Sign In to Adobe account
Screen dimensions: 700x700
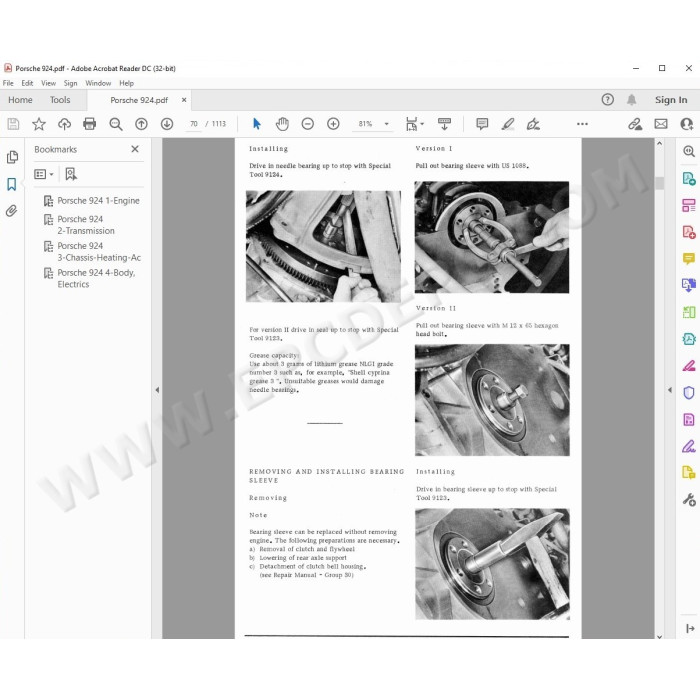671,100
